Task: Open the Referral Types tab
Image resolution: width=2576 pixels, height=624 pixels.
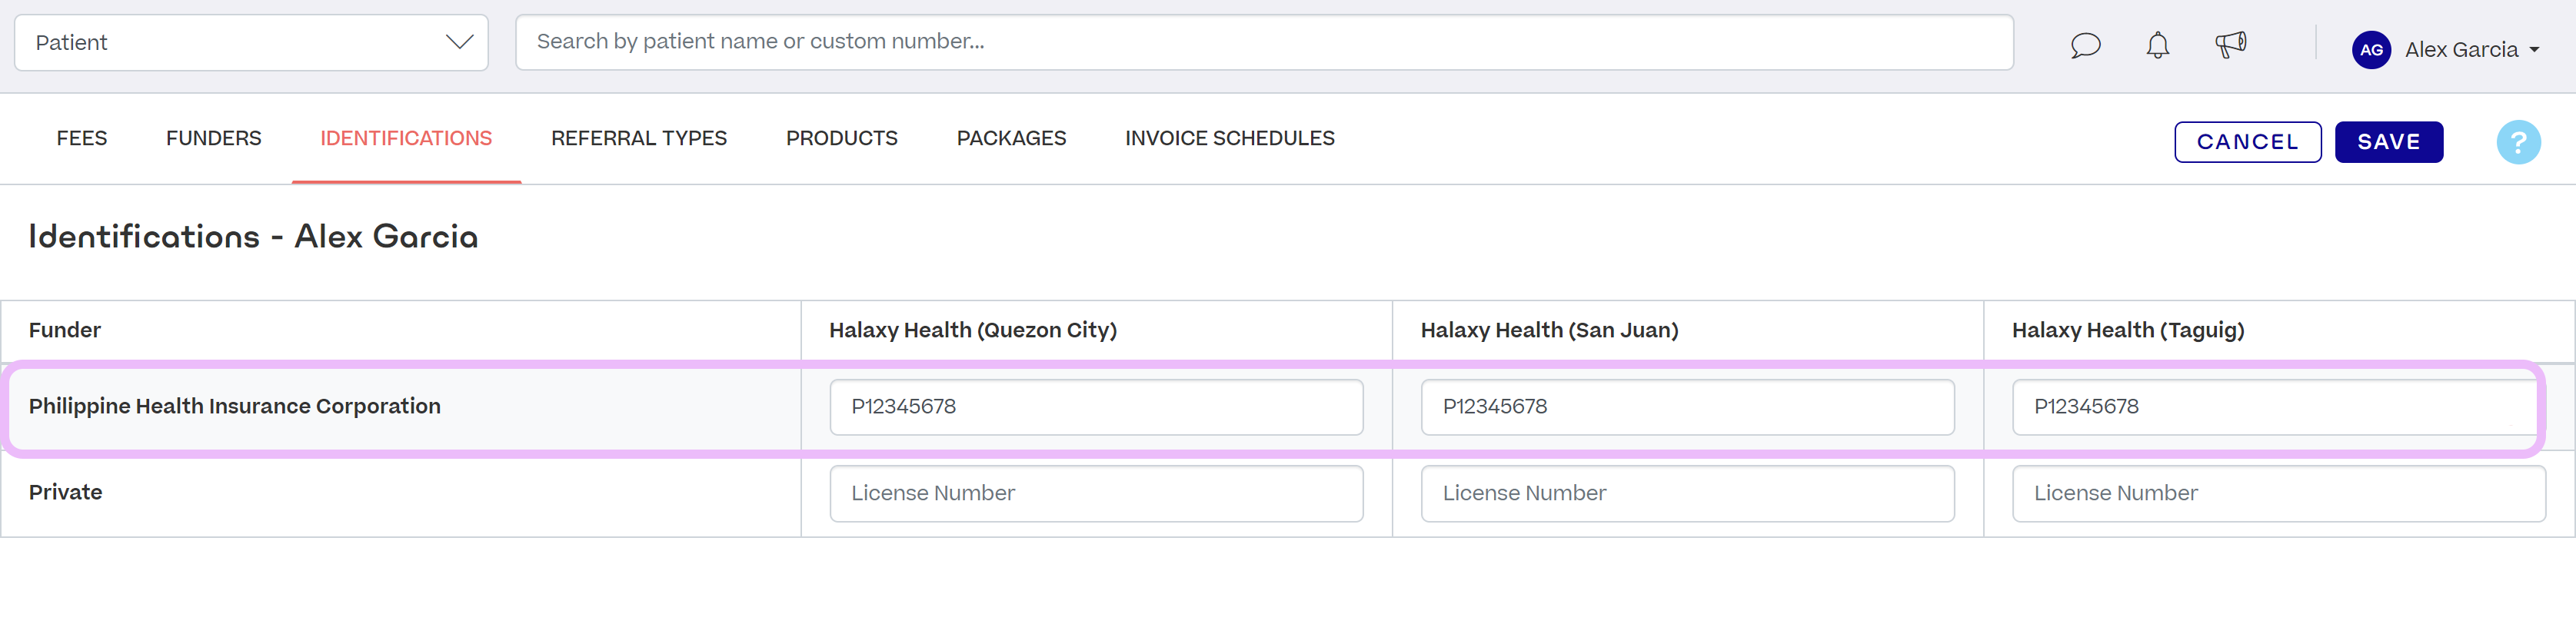Action: pos(639,138)
